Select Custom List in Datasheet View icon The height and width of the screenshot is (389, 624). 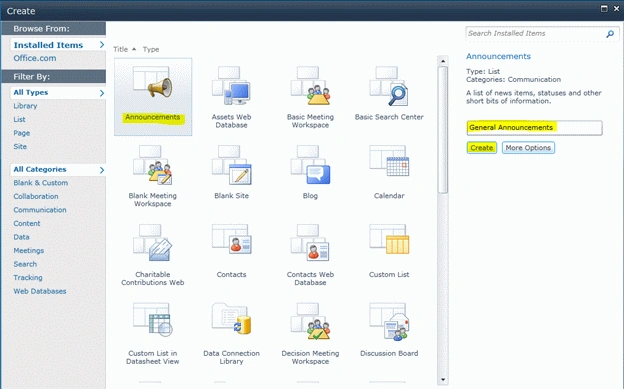(x=152, y=320)
